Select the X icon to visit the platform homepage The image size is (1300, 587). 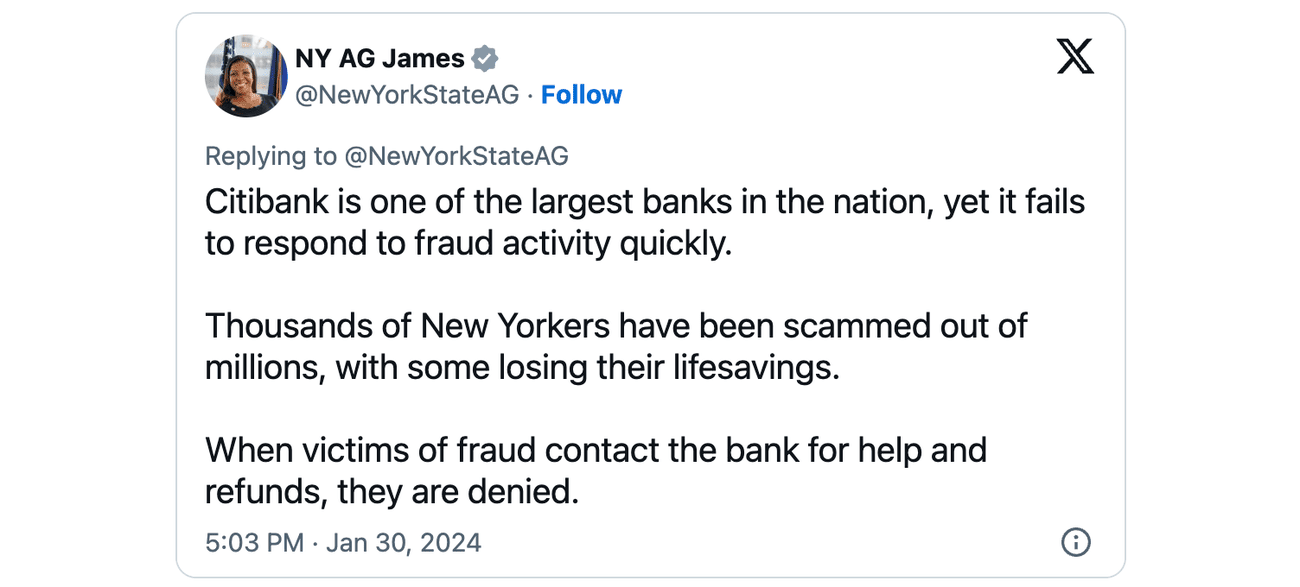1076,57
